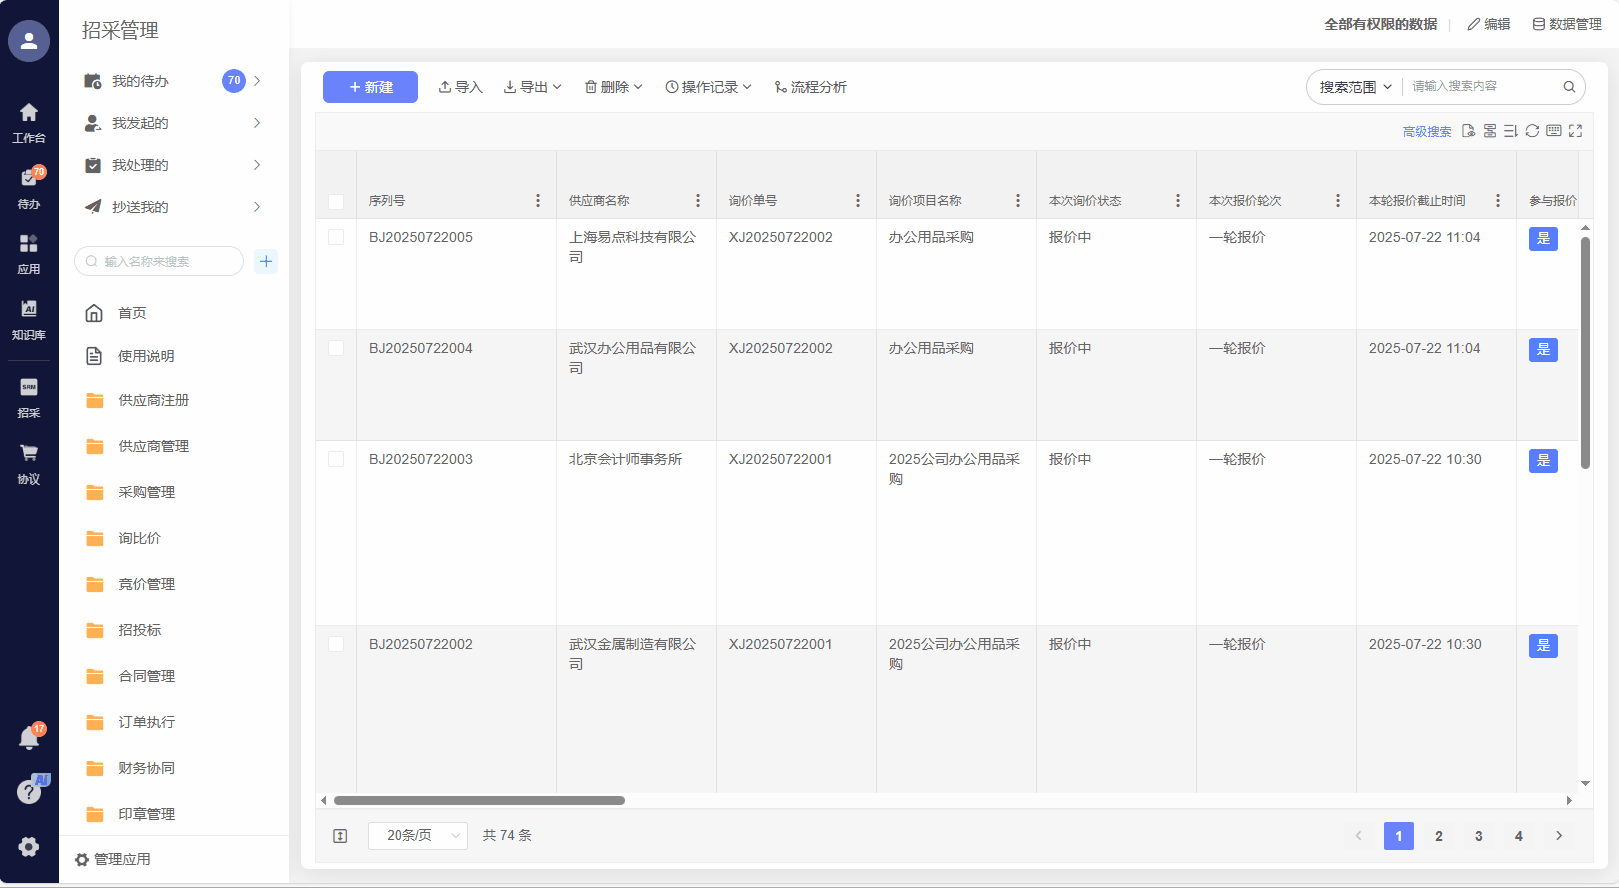This screenshot has width=1619, height=888.
Task: Open the 20条/页 page size dropdown
Action: point(417,836)
